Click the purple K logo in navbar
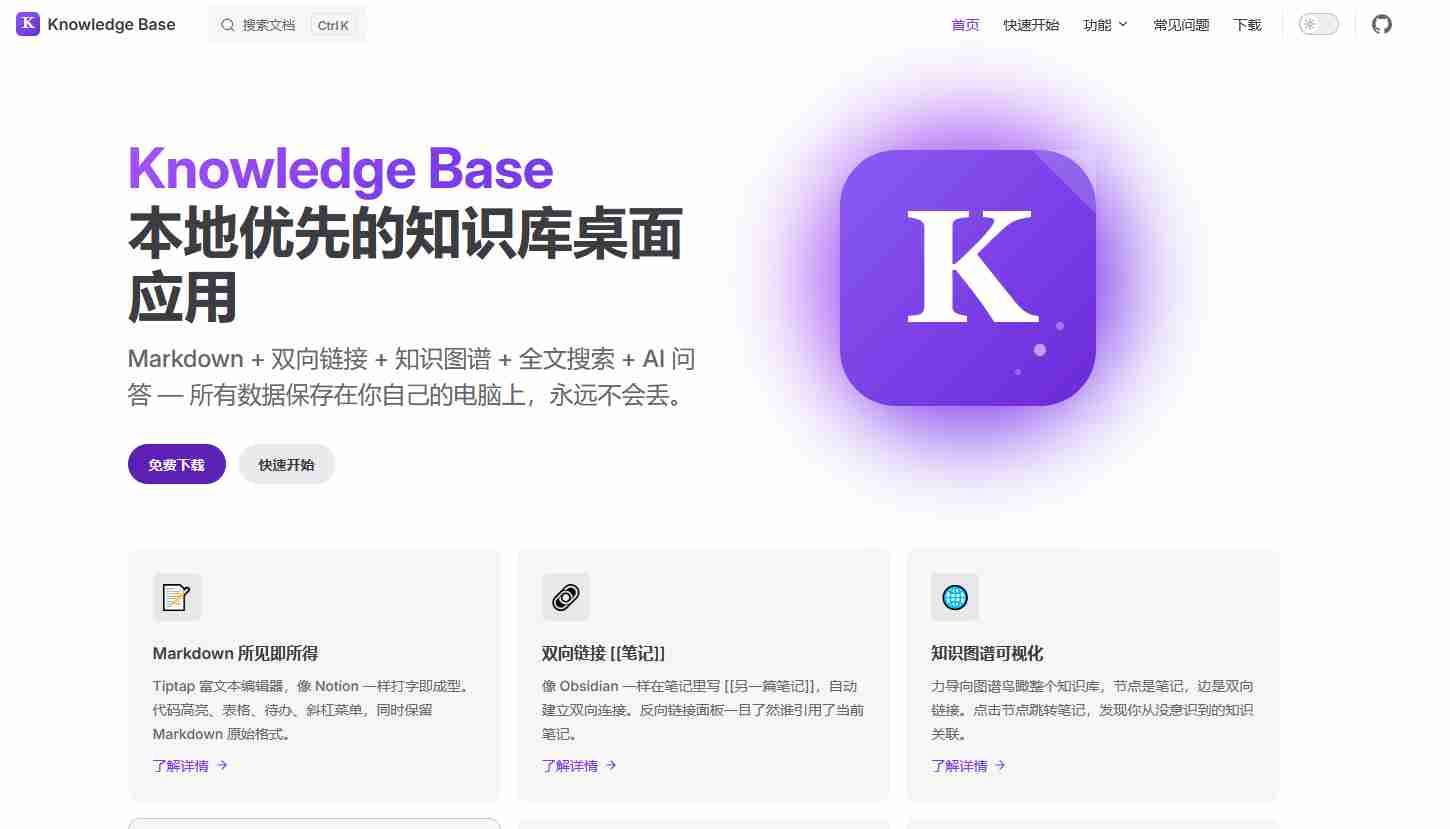Image resolution: width=1450 pixels, height=829 pixels. (28, 24)
